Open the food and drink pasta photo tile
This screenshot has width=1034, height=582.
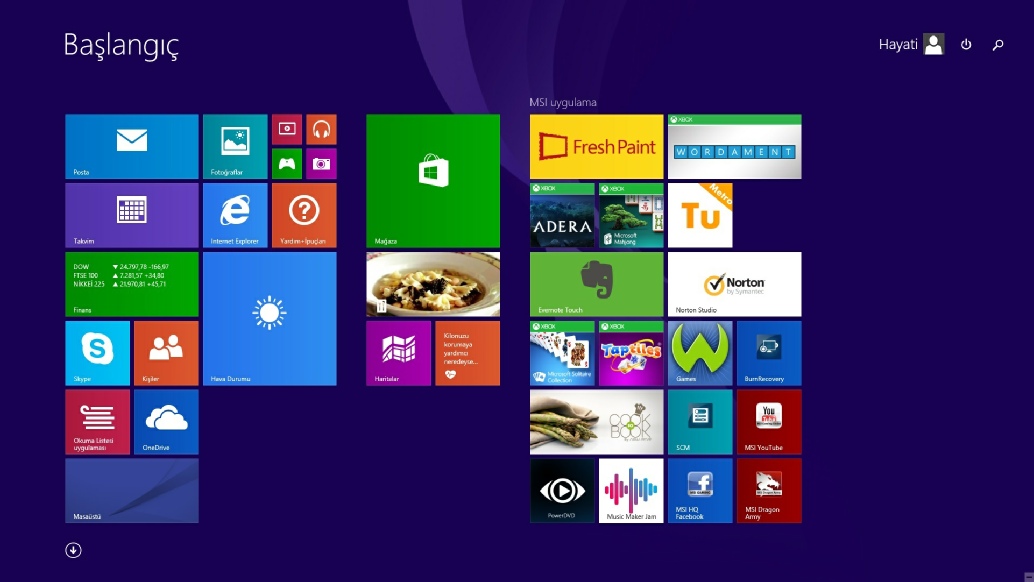click(433, 284)
